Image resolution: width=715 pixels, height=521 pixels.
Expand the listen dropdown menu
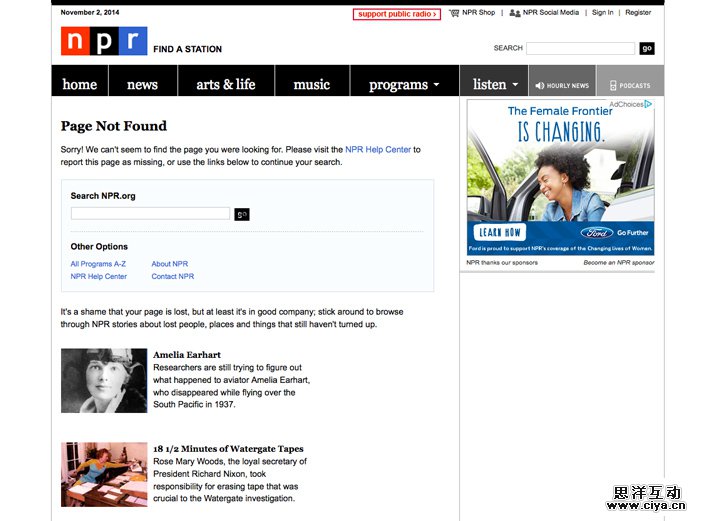(x=495, y=84)
